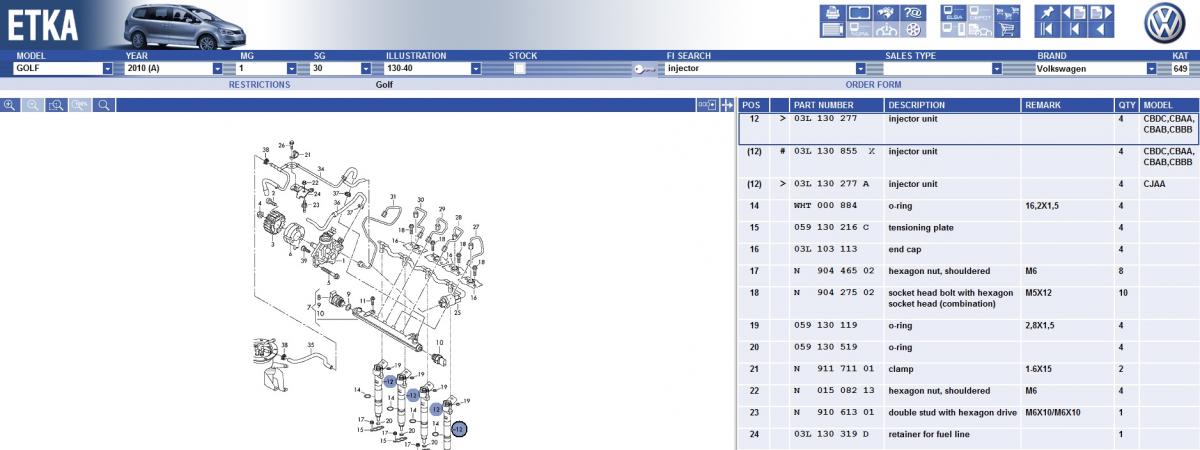Click the black-outlined 12 marker in diagram

tap(458, 428)
